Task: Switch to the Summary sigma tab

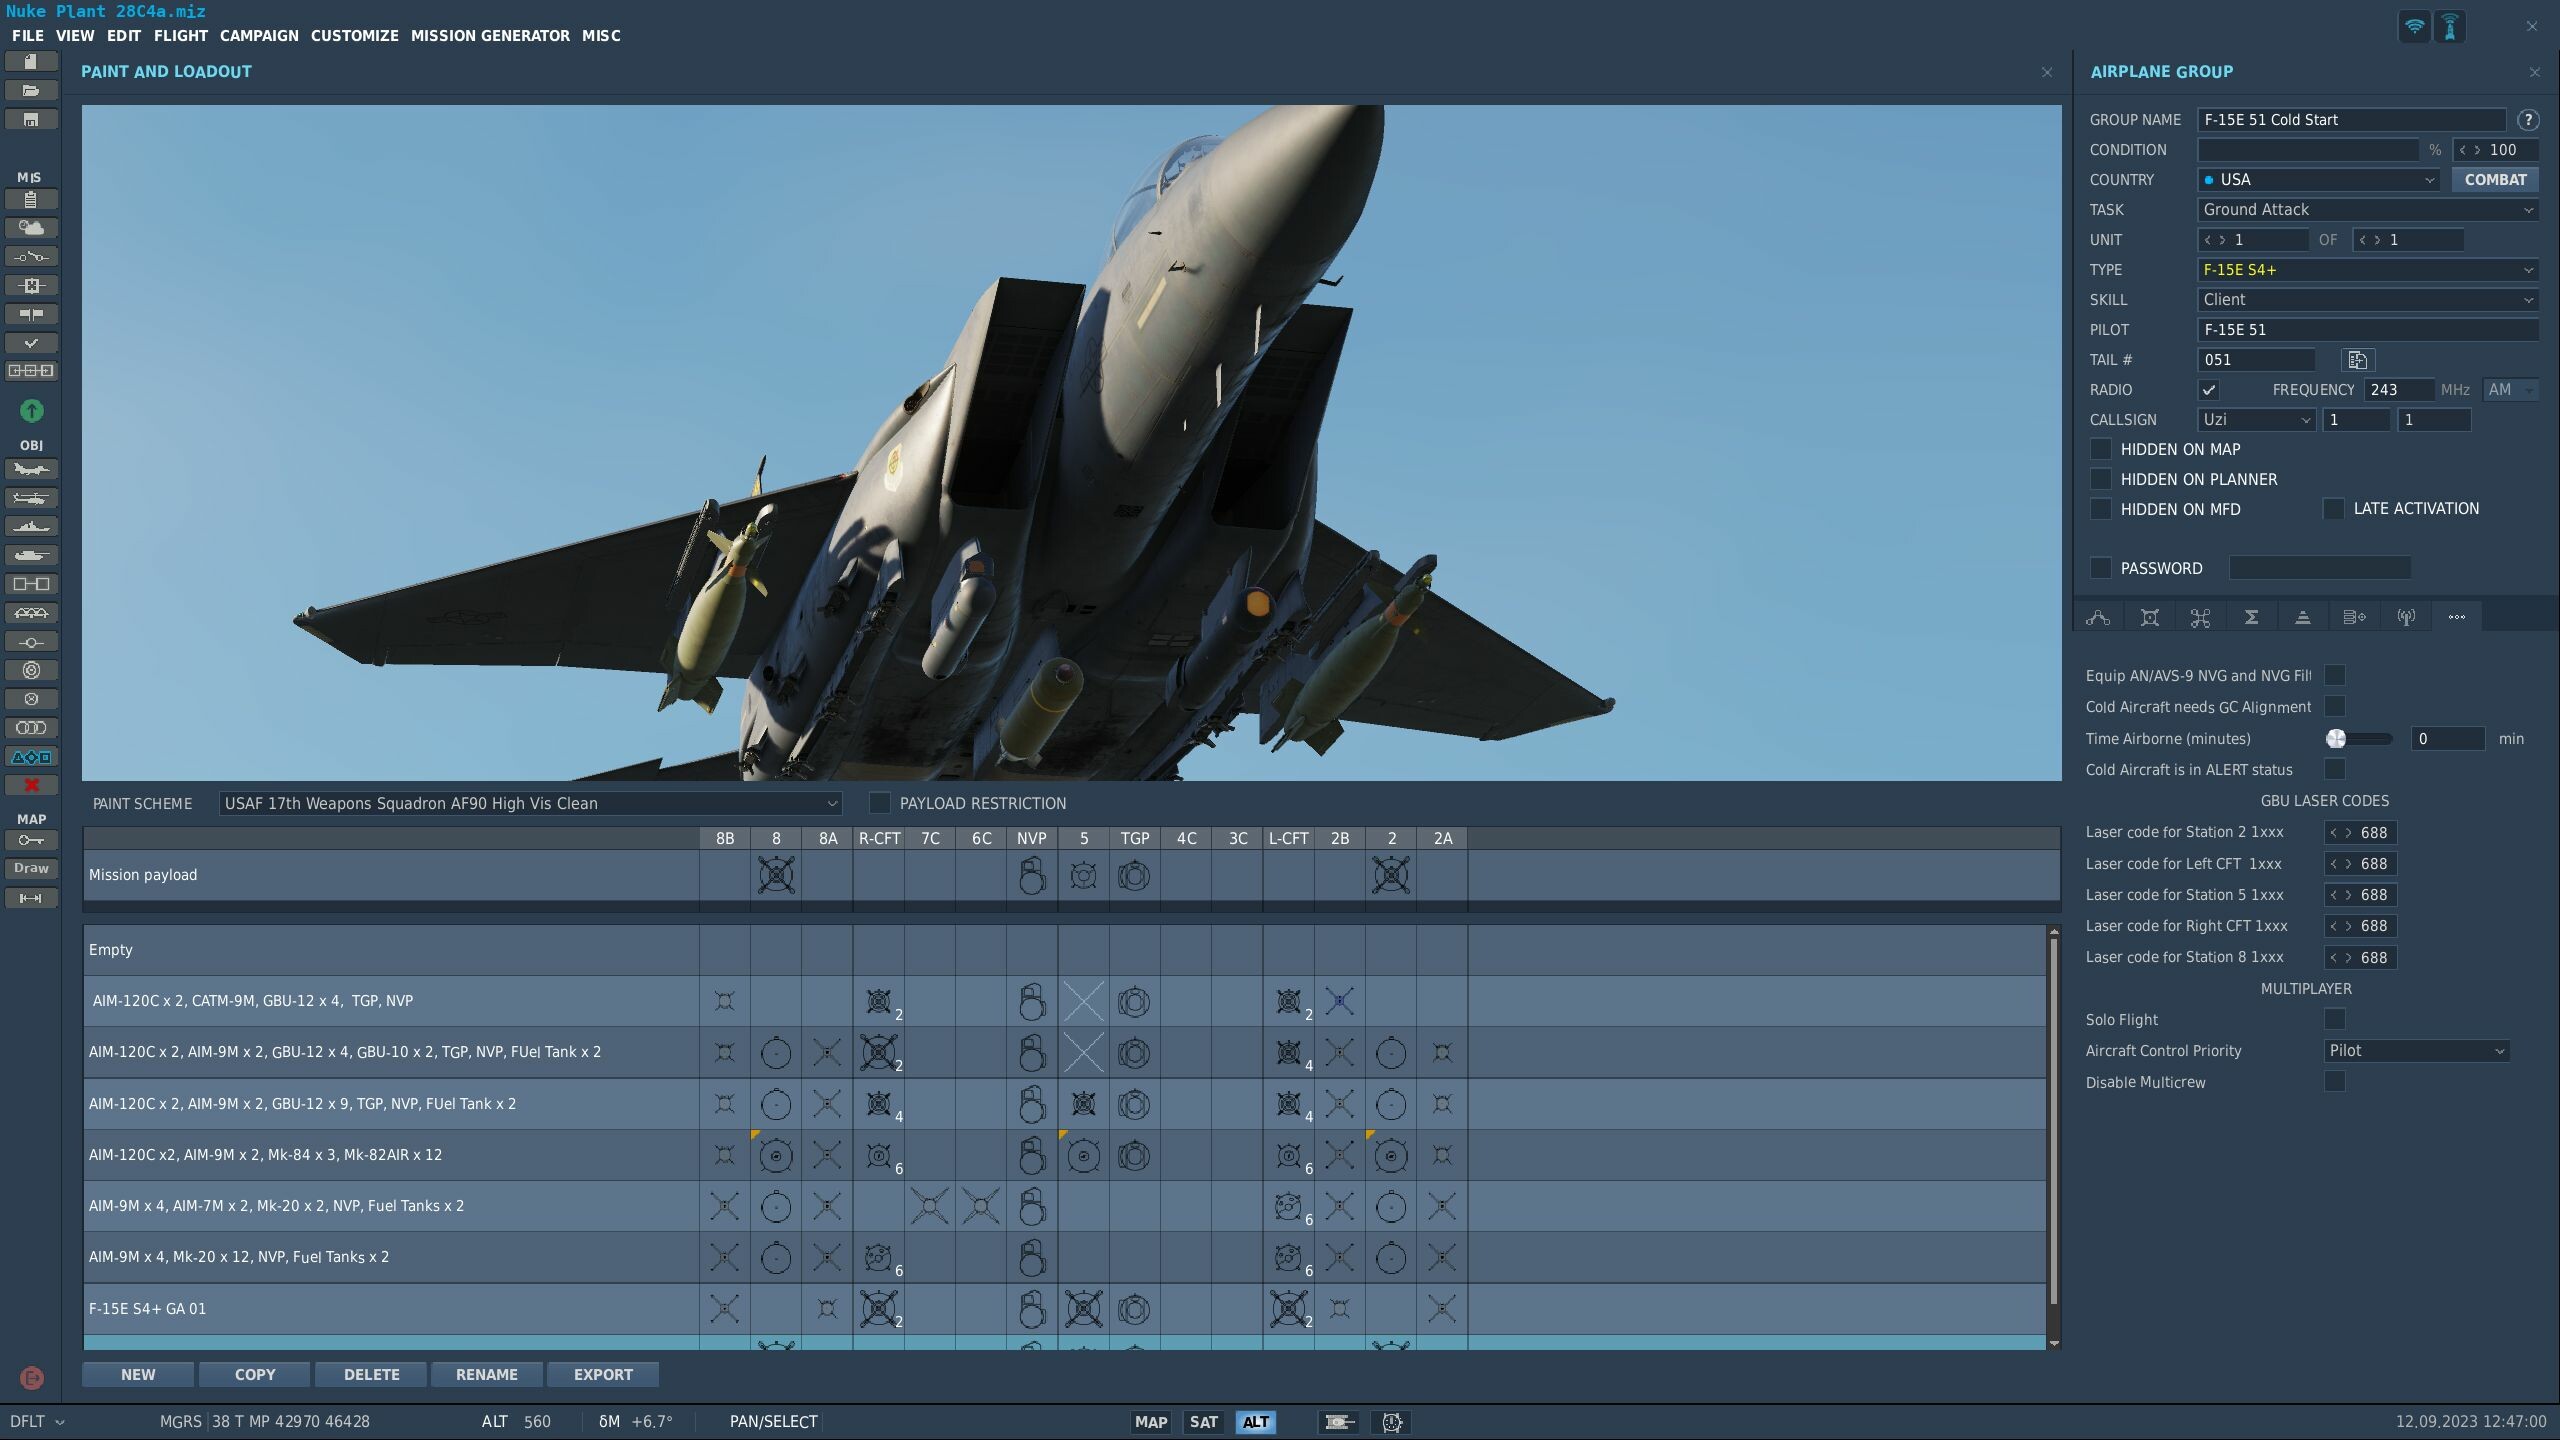Action: (x=2251, y=617)
